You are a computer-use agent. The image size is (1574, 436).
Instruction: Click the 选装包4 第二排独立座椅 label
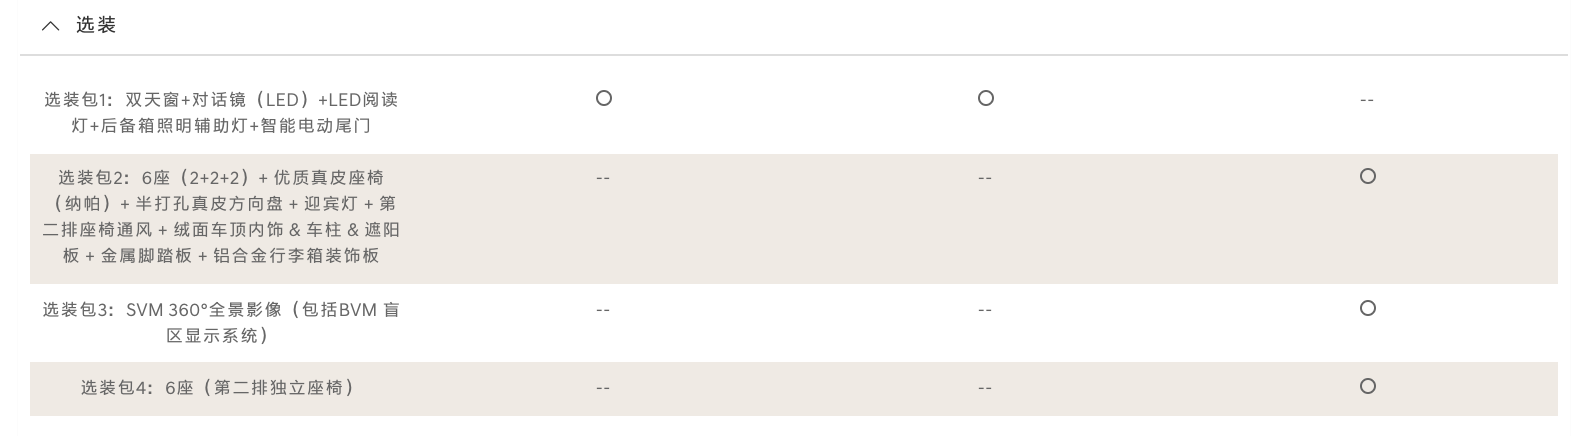pos(218,388)
